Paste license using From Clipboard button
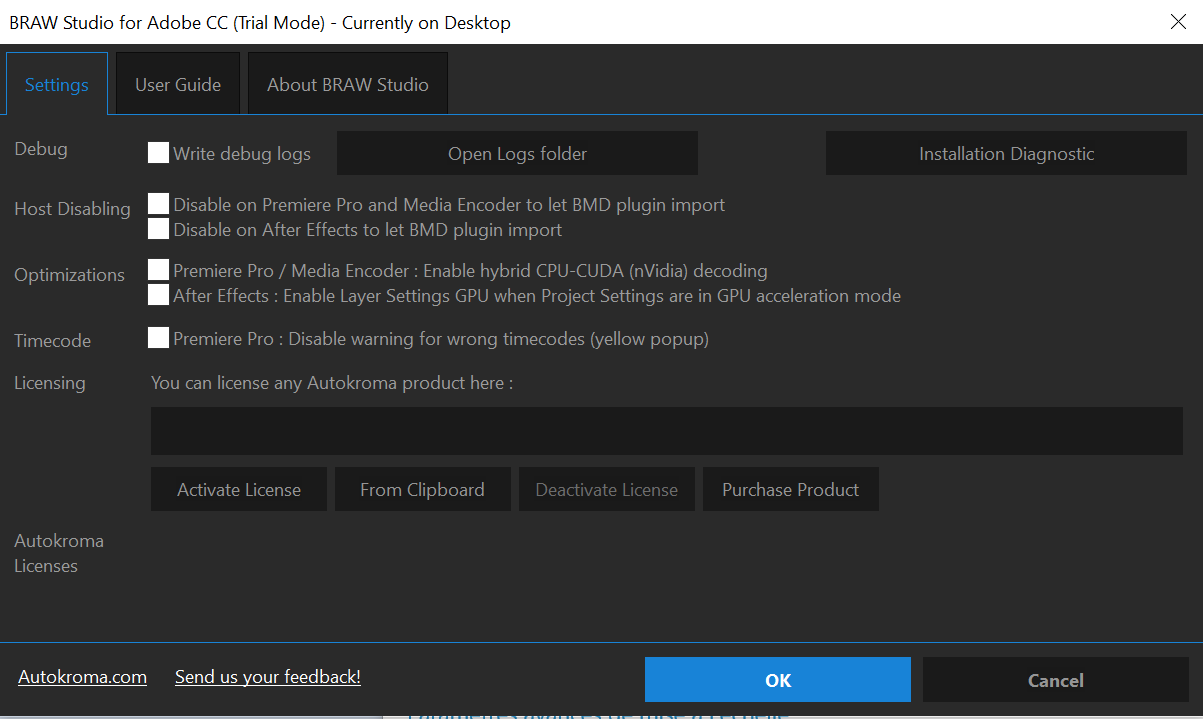1203x719 pixels. pyautogui.click(x=422, y=489)
